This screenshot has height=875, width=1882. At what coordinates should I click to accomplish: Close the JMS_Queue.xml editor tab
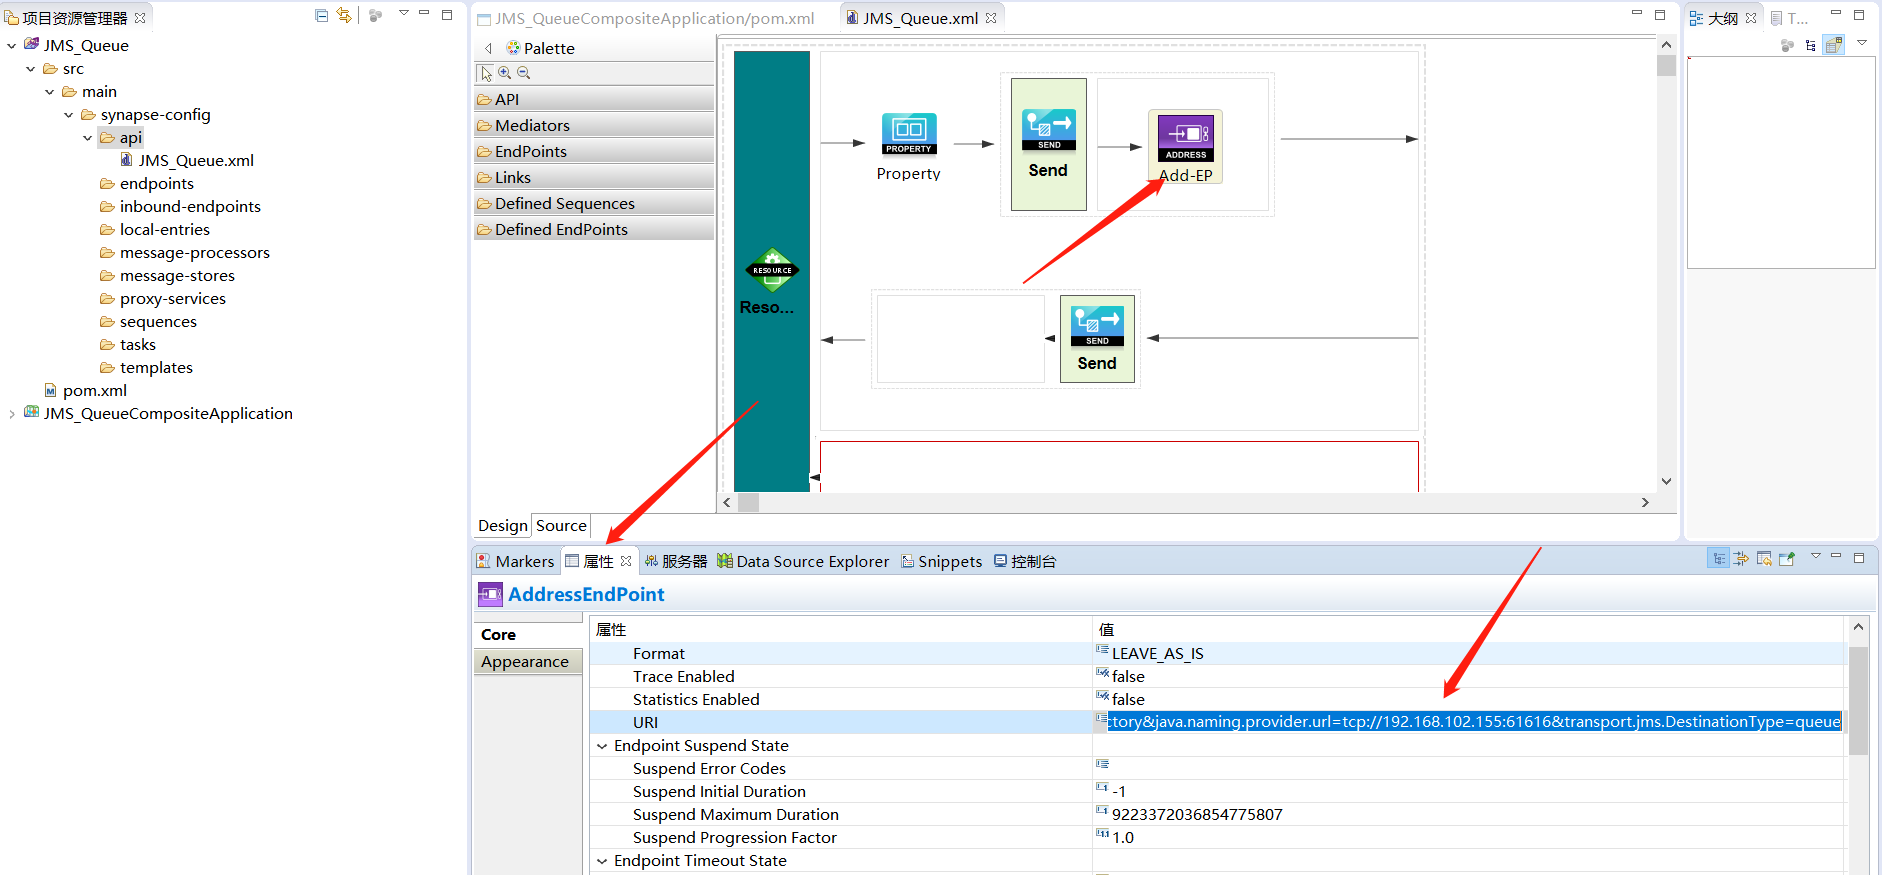991,18
